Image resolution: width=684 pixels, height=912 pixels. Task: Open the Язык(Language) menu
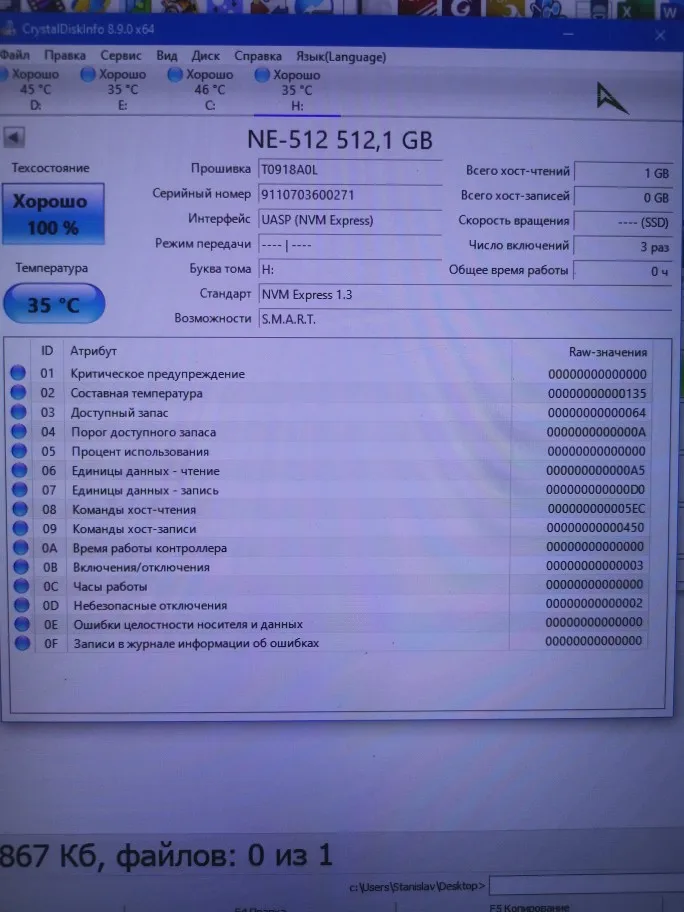coord(341,57)
